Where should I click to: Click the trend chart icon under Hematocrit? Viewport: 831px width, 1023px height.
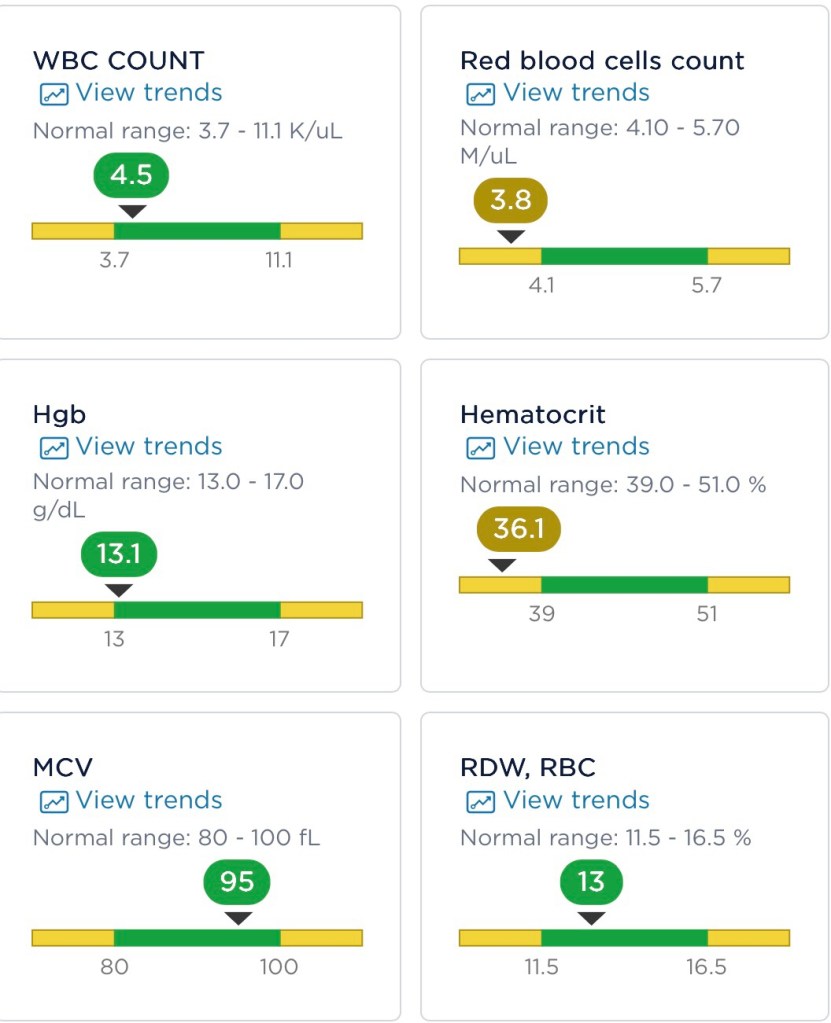coord(480,448)
